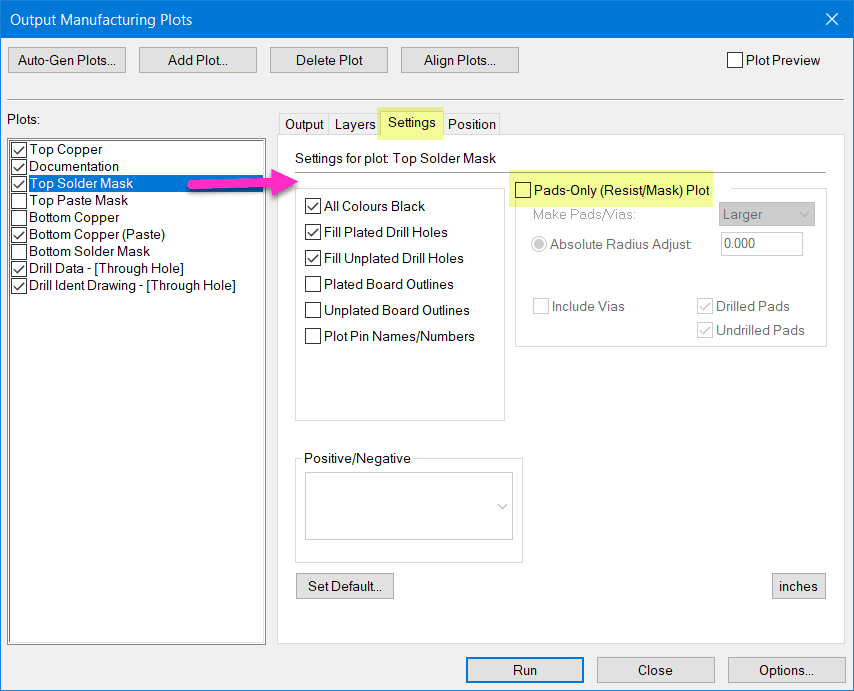
Task: Uncheck Drill Data - [Through Hole] checkbox
Action: click(19, 268)
